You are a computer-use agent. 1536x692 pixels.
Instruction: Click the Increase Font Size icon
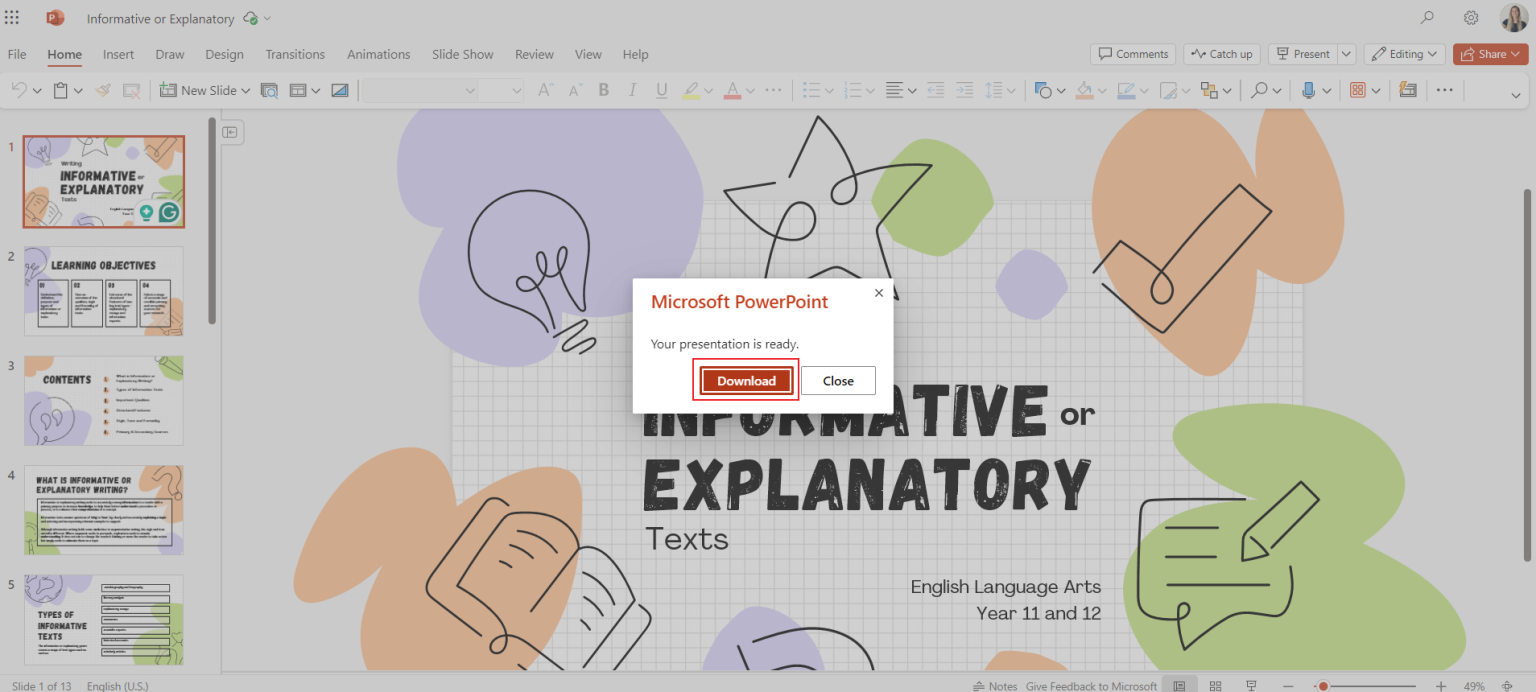point(545,90)
